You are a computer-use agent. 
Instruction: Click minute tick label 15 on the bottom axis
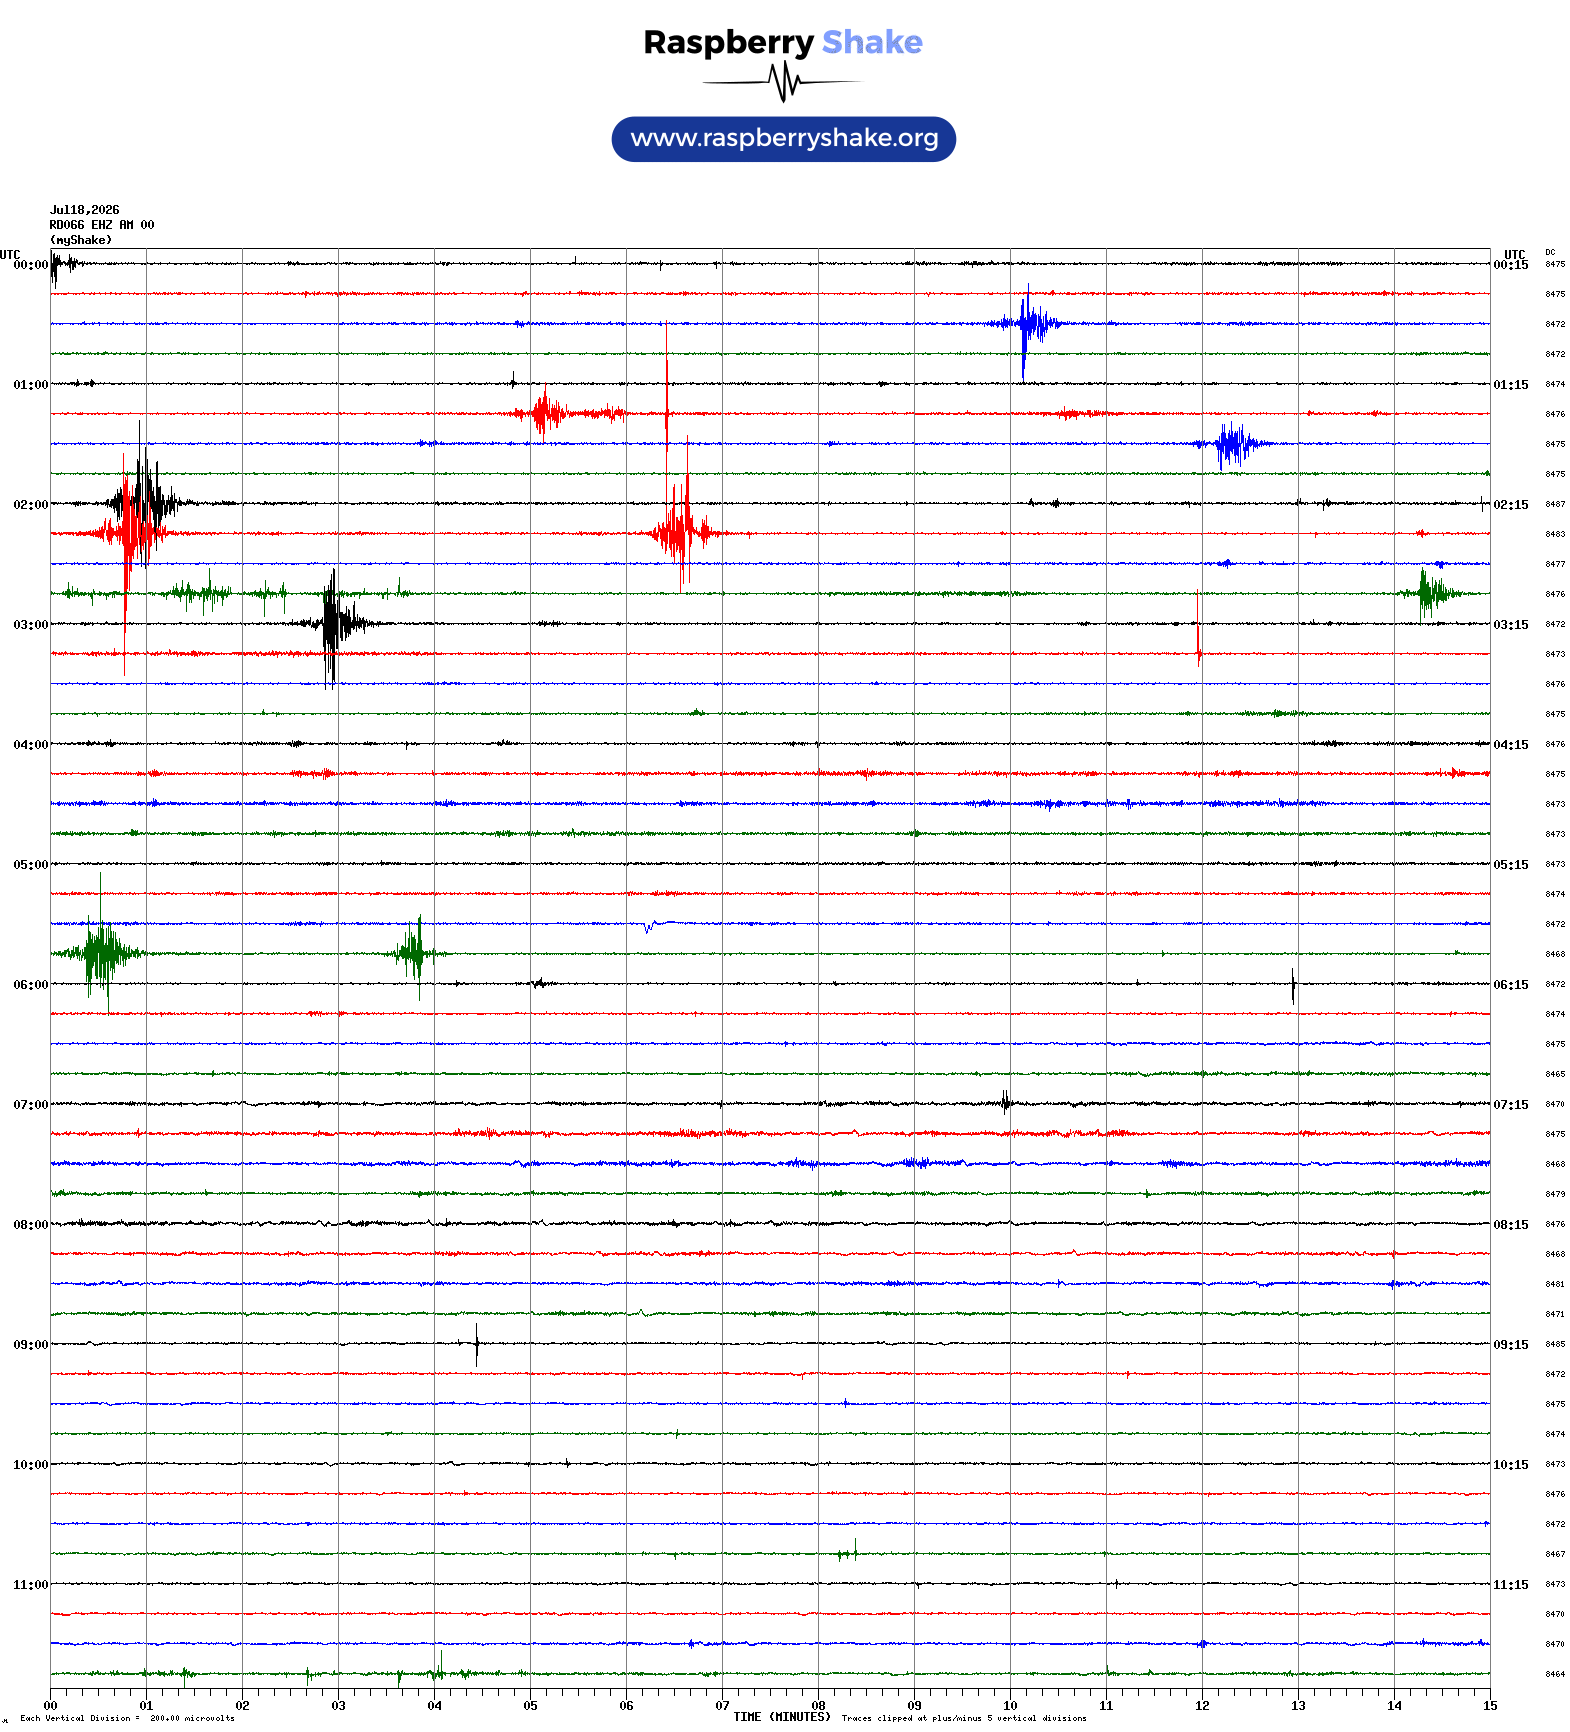click(1491, 1706)
